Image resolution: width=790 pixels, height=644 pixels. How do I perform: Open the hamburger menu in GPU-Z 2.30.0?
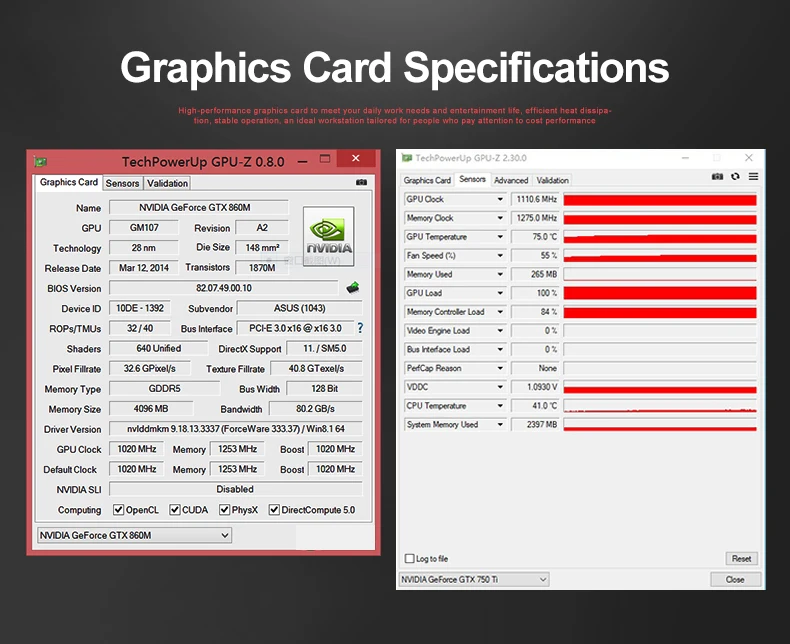coord(753,176)
